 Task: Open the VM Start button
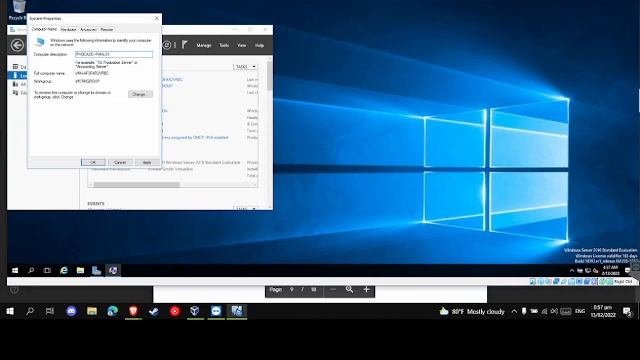coord(15,271)
